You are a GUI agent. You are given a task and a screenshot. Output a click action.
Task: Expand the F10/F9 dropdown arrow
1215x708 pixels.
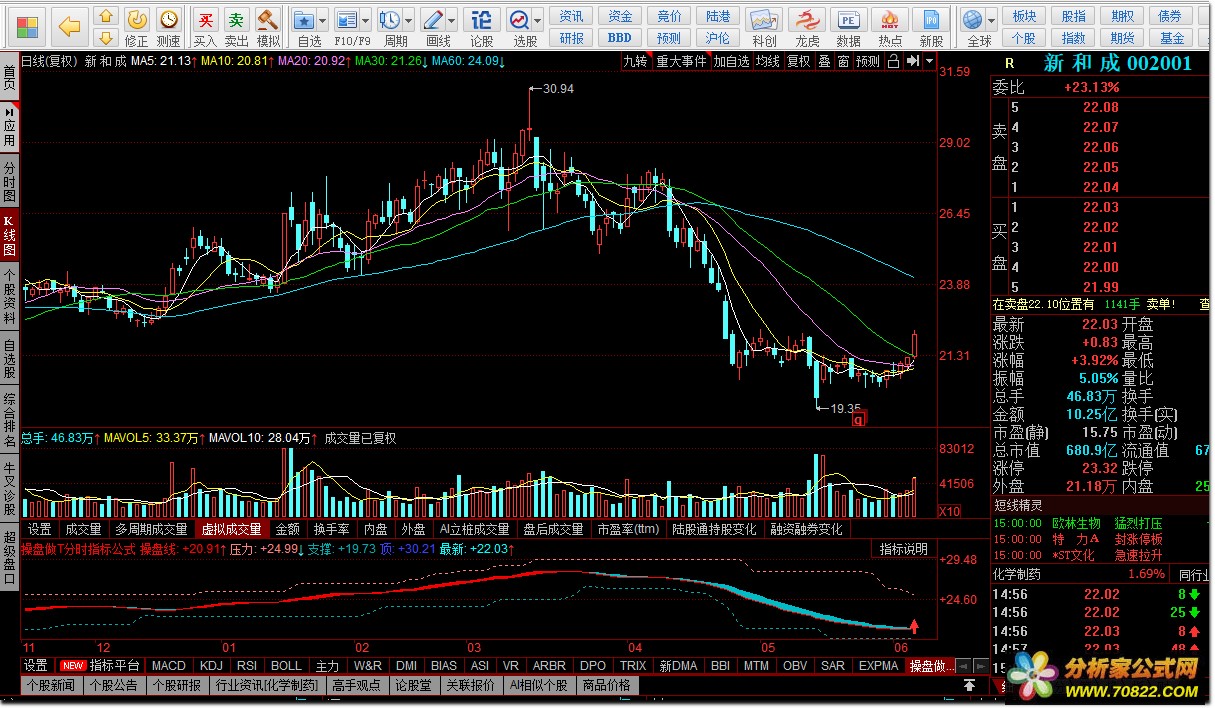click(x=365, y=20)
